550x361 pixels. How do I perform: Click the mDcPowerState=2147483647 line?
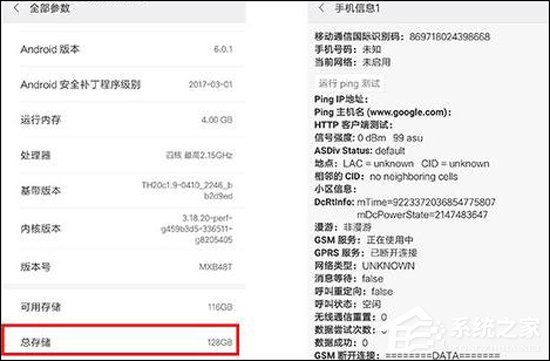pos(422,215)
